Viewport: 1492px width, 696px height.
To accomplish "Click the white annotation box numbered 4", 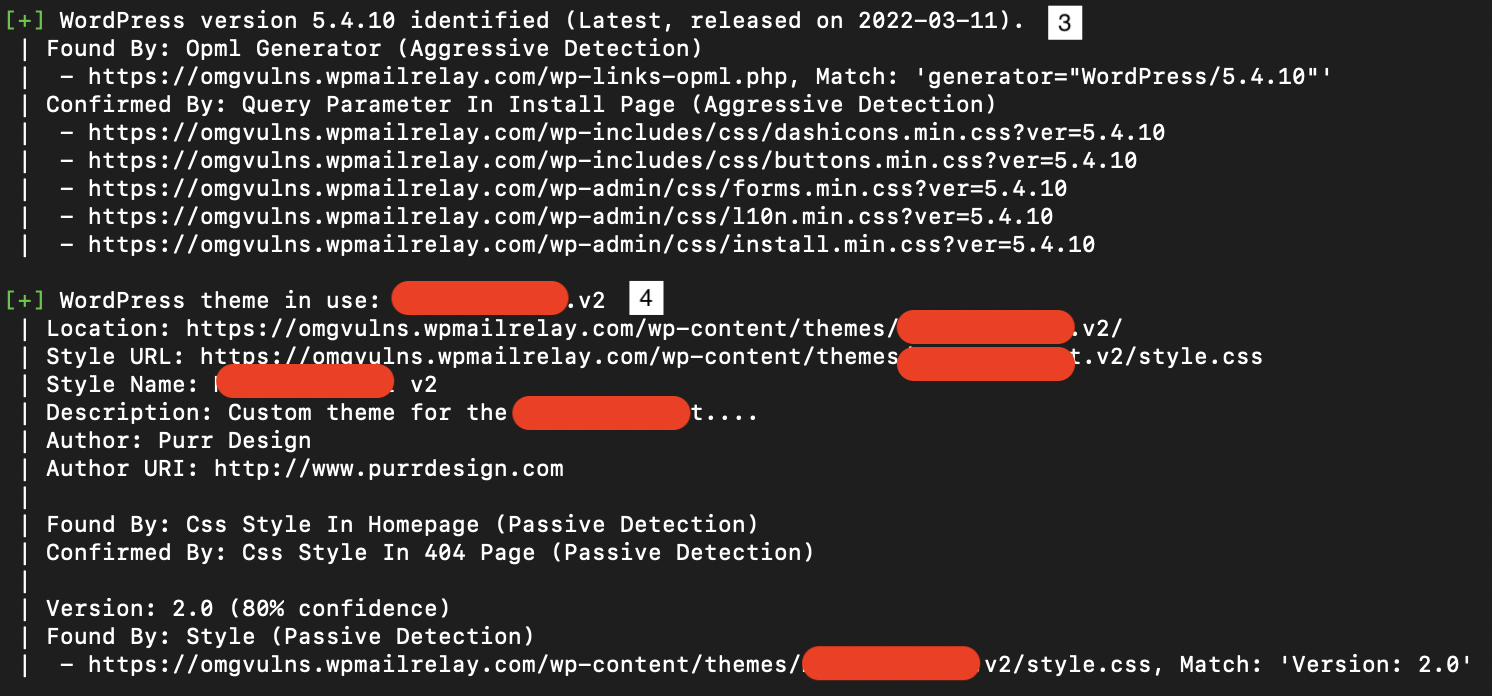I will coord(646,298).
